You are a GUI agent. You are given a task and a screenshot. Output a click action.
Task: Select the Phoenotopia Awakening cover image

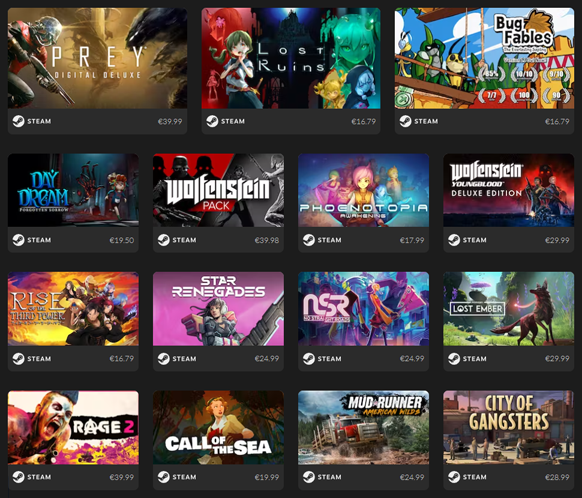coord(363,190)
